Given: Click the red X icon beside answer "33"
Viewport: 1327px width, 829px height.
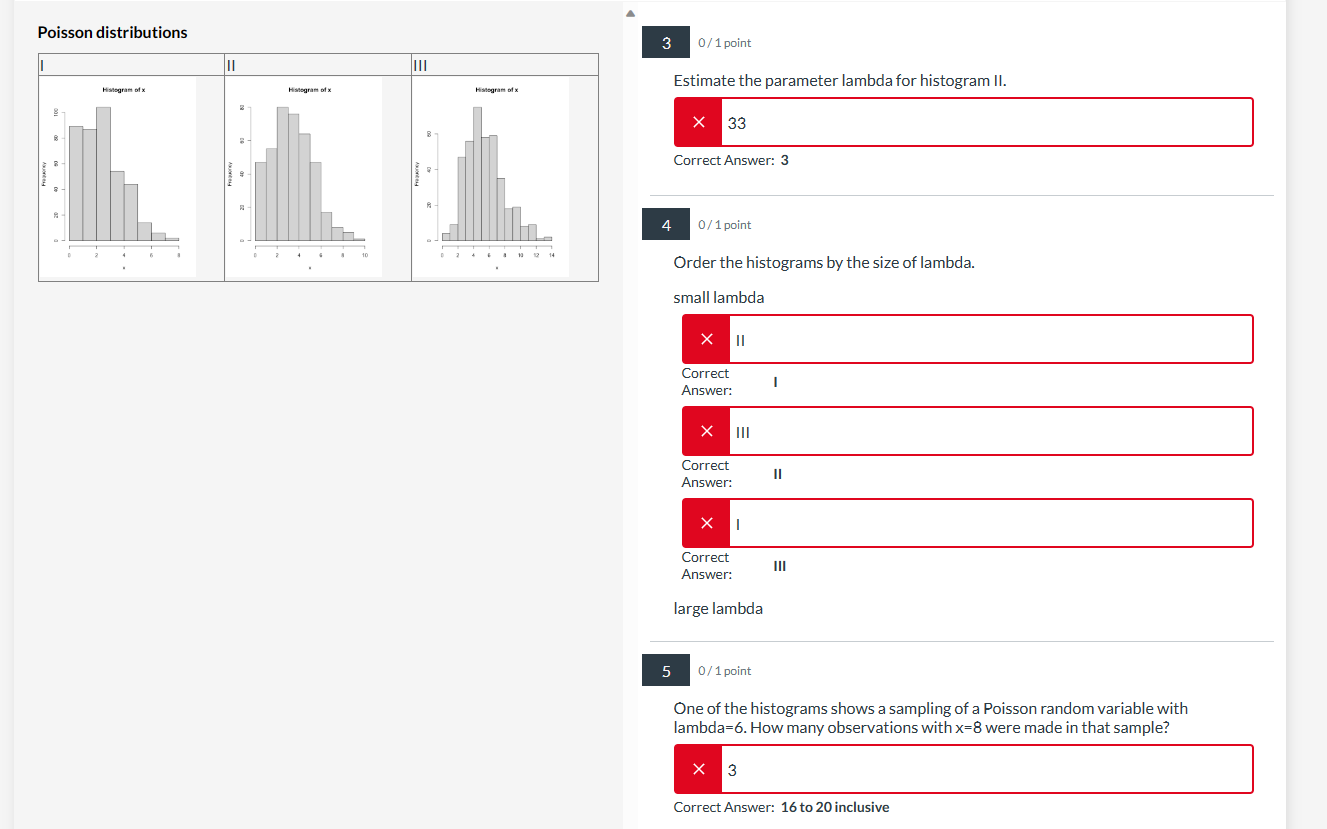Looking at the screenshot, I should 697,121.
